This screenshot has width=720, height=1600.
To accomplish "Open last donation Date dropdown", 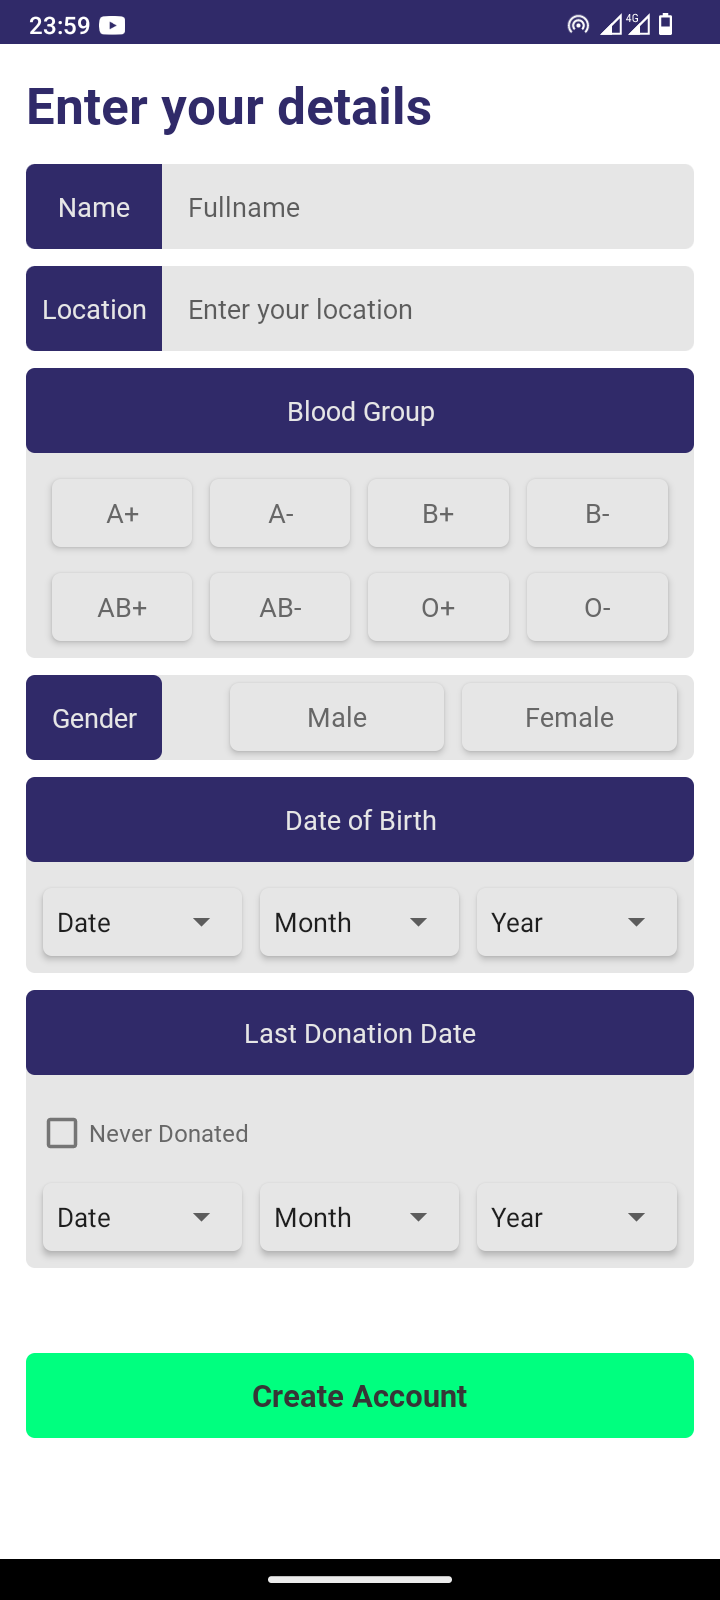I will click(x=142, y=1217).
